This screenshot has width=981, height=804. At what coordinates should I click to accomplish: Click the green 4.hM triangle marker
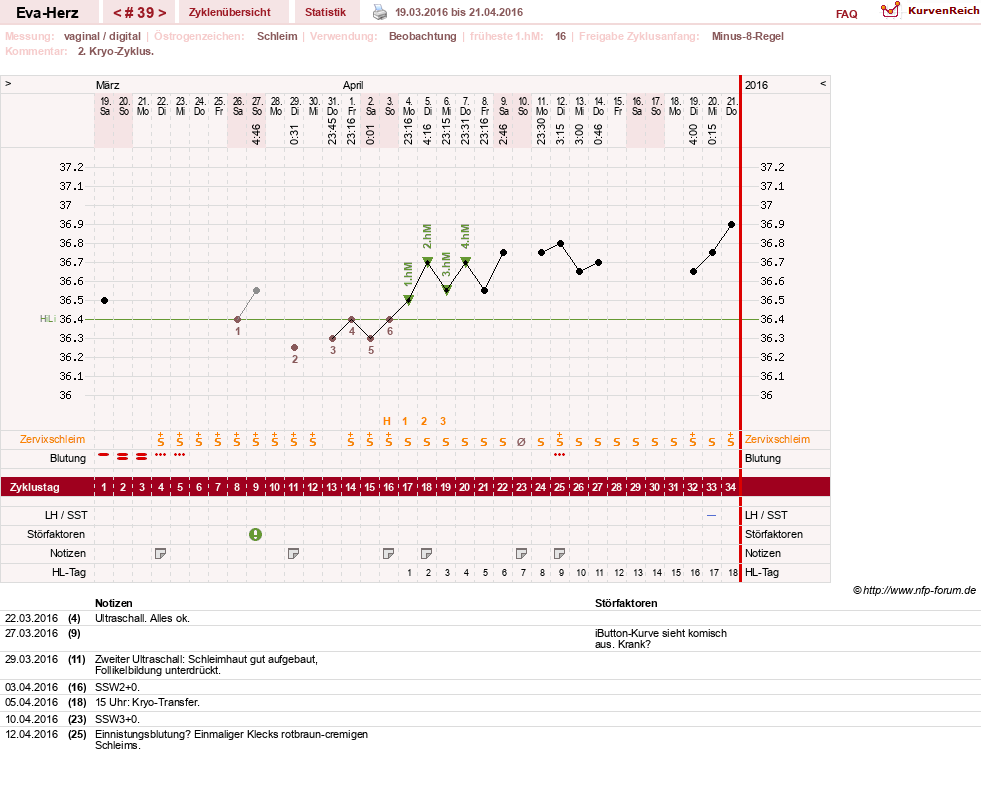click(x=465, y=262)
